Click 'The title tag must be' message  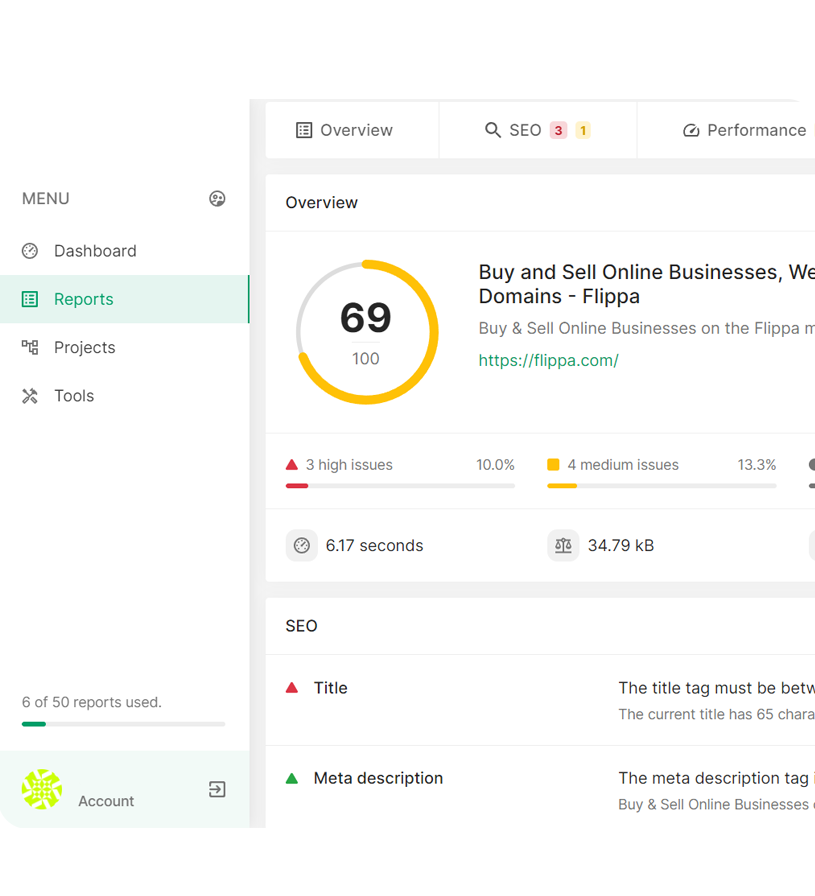[x=717, y=688]
